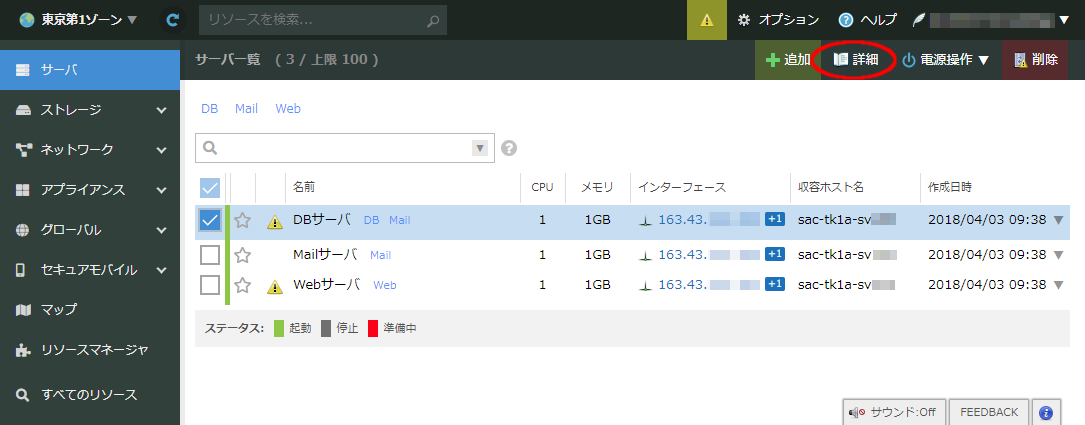Click the +1 interface badge for Mailサーバ

[774, 254]
